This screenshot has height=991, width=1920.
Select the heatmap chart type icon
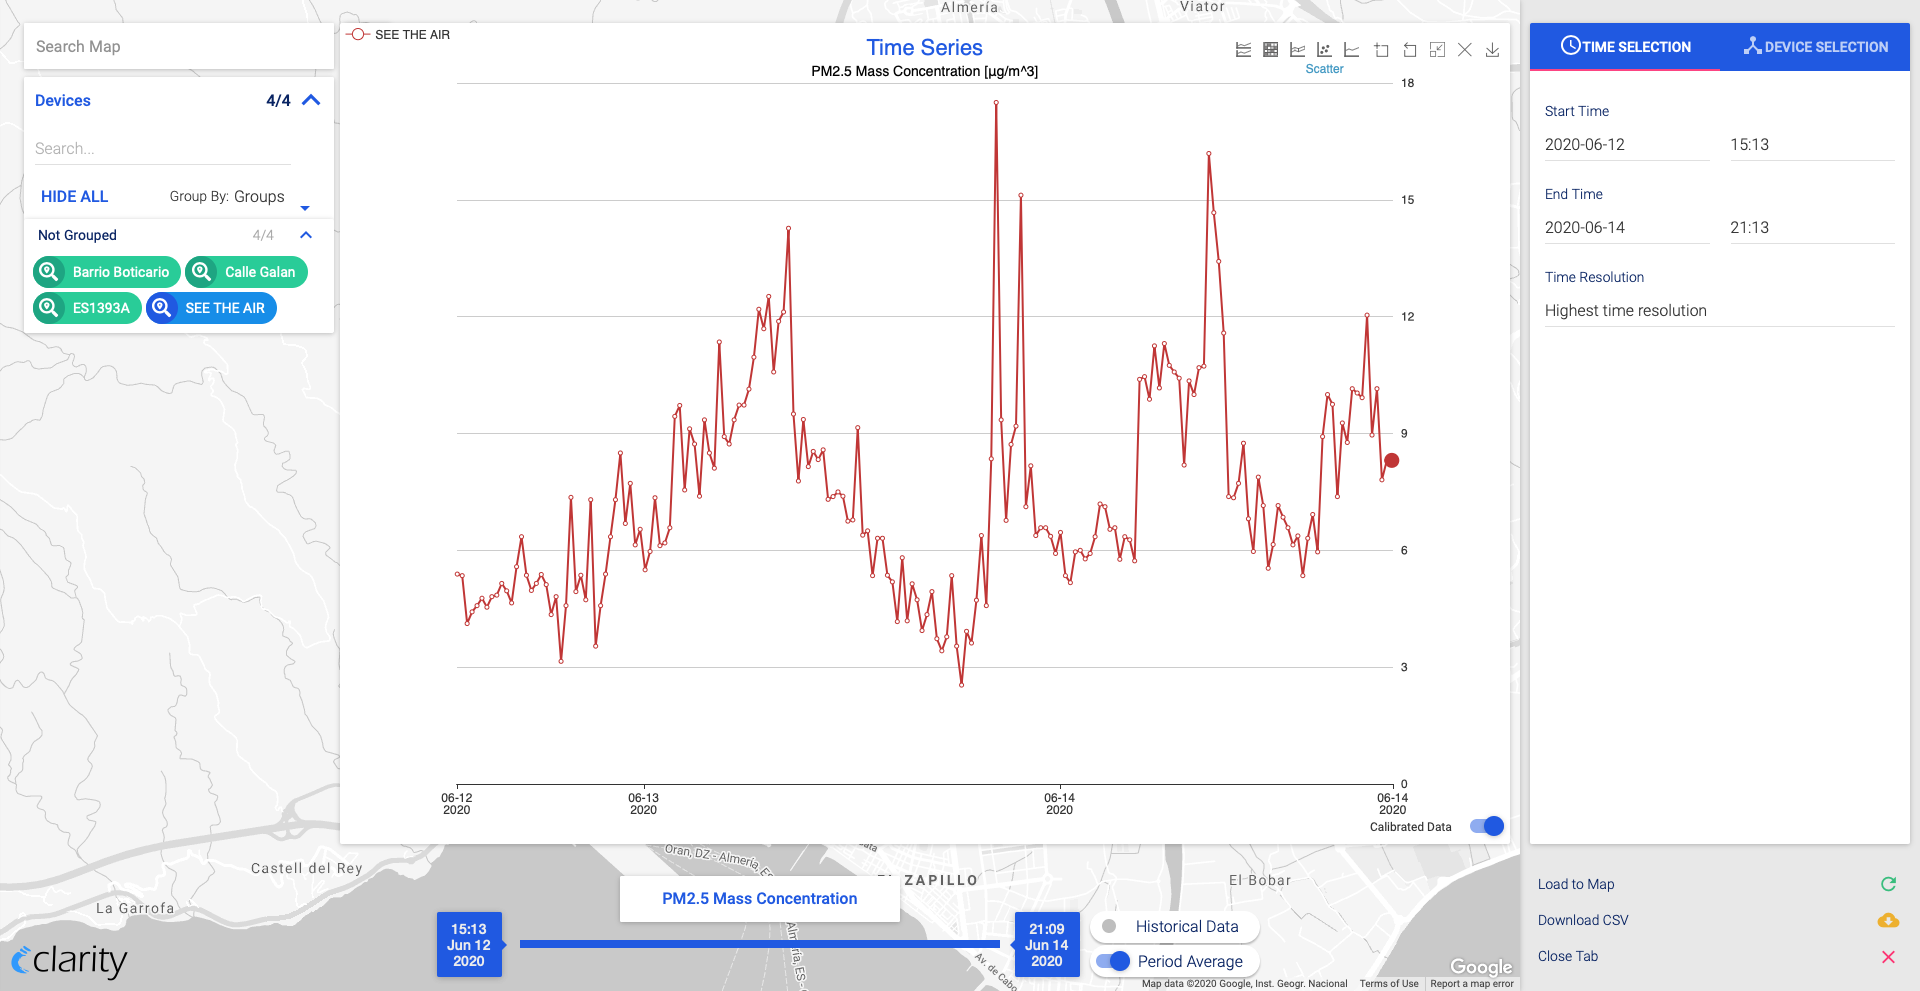coord(1270,50)
